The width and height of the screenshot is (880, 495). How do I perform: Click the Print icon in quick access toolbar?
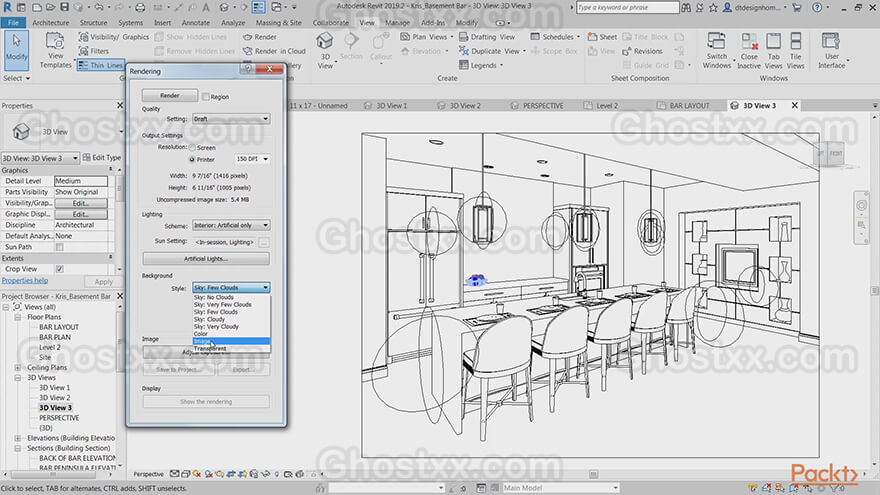click(140, 7)
